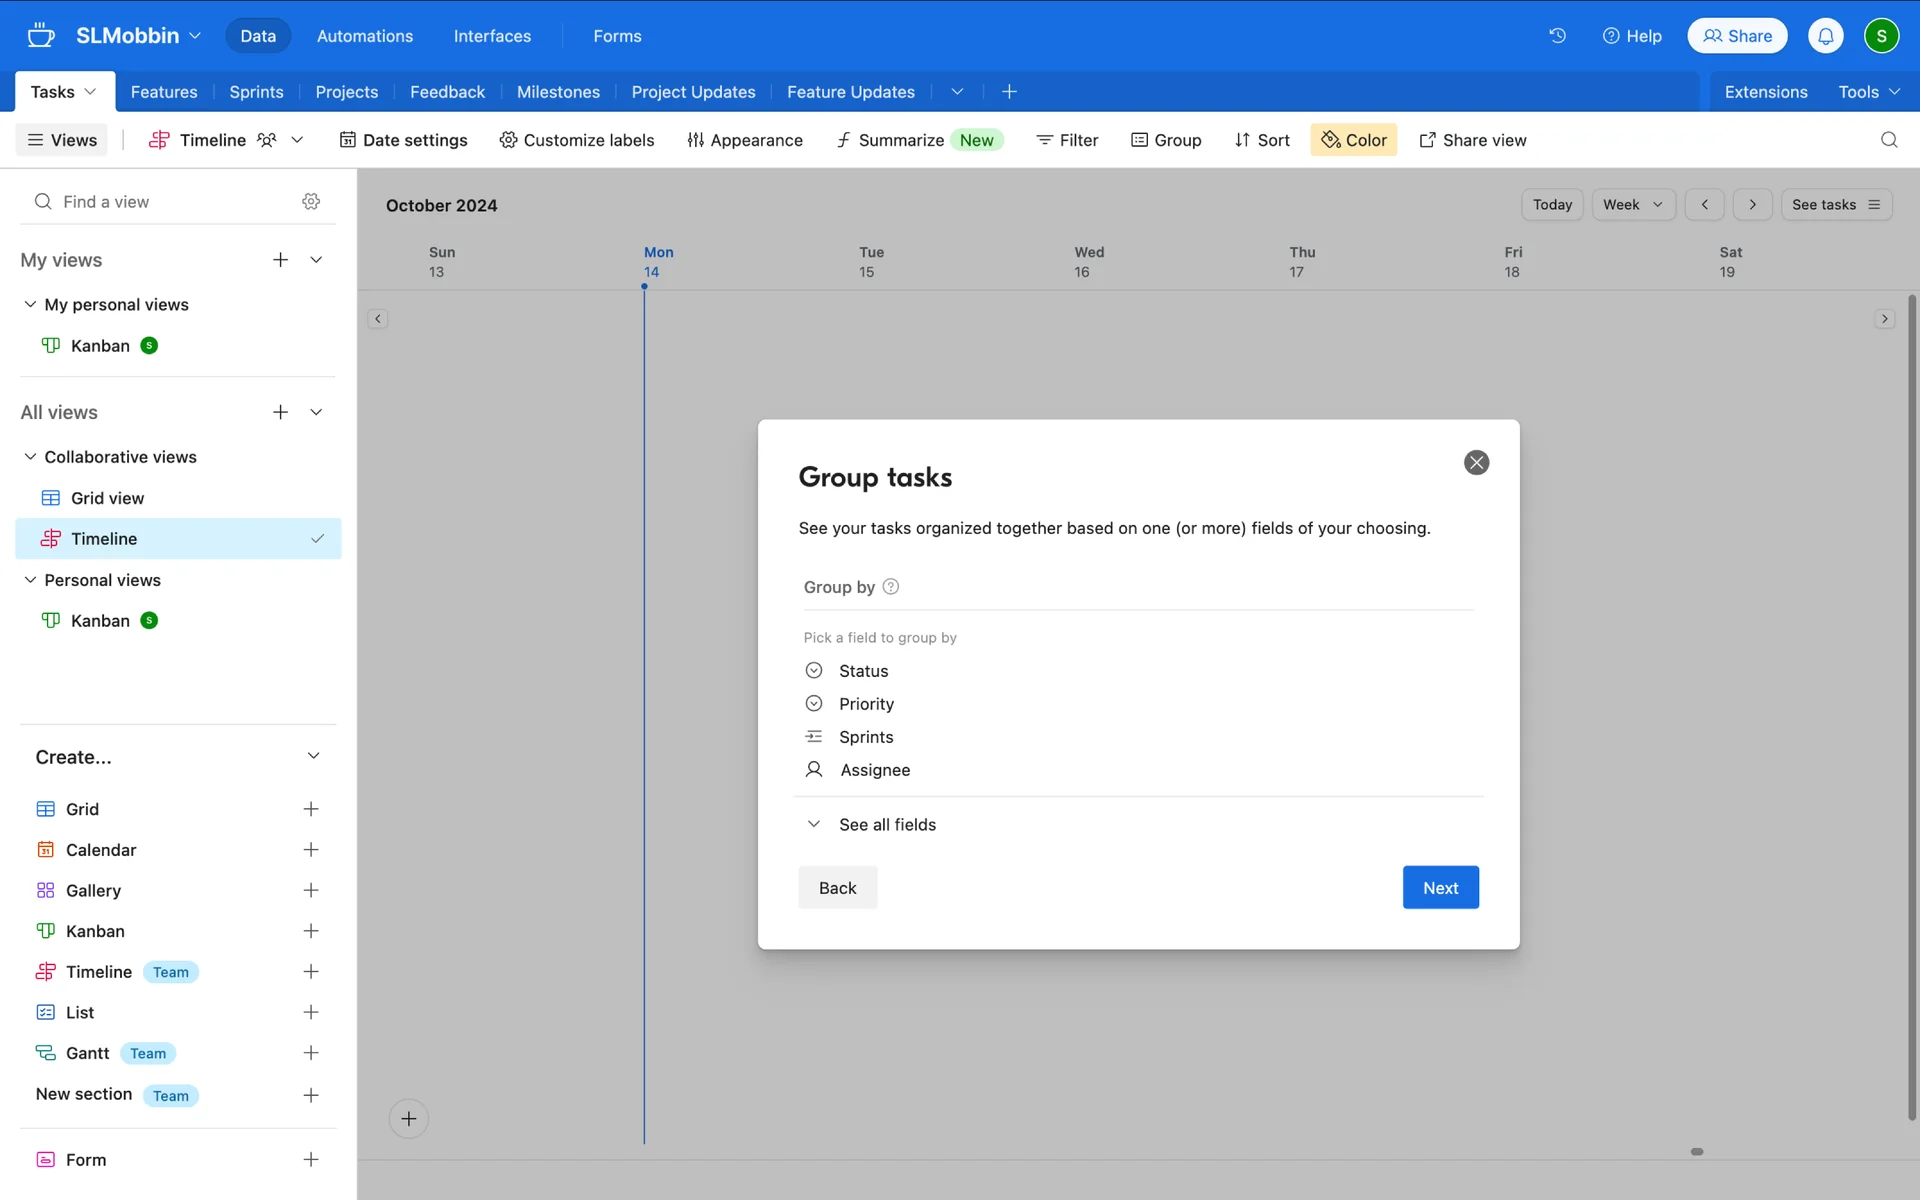Go to the previous week with the arrow
Image resolution: width=1920 pixels, height=1200 pixels.
1704,205
